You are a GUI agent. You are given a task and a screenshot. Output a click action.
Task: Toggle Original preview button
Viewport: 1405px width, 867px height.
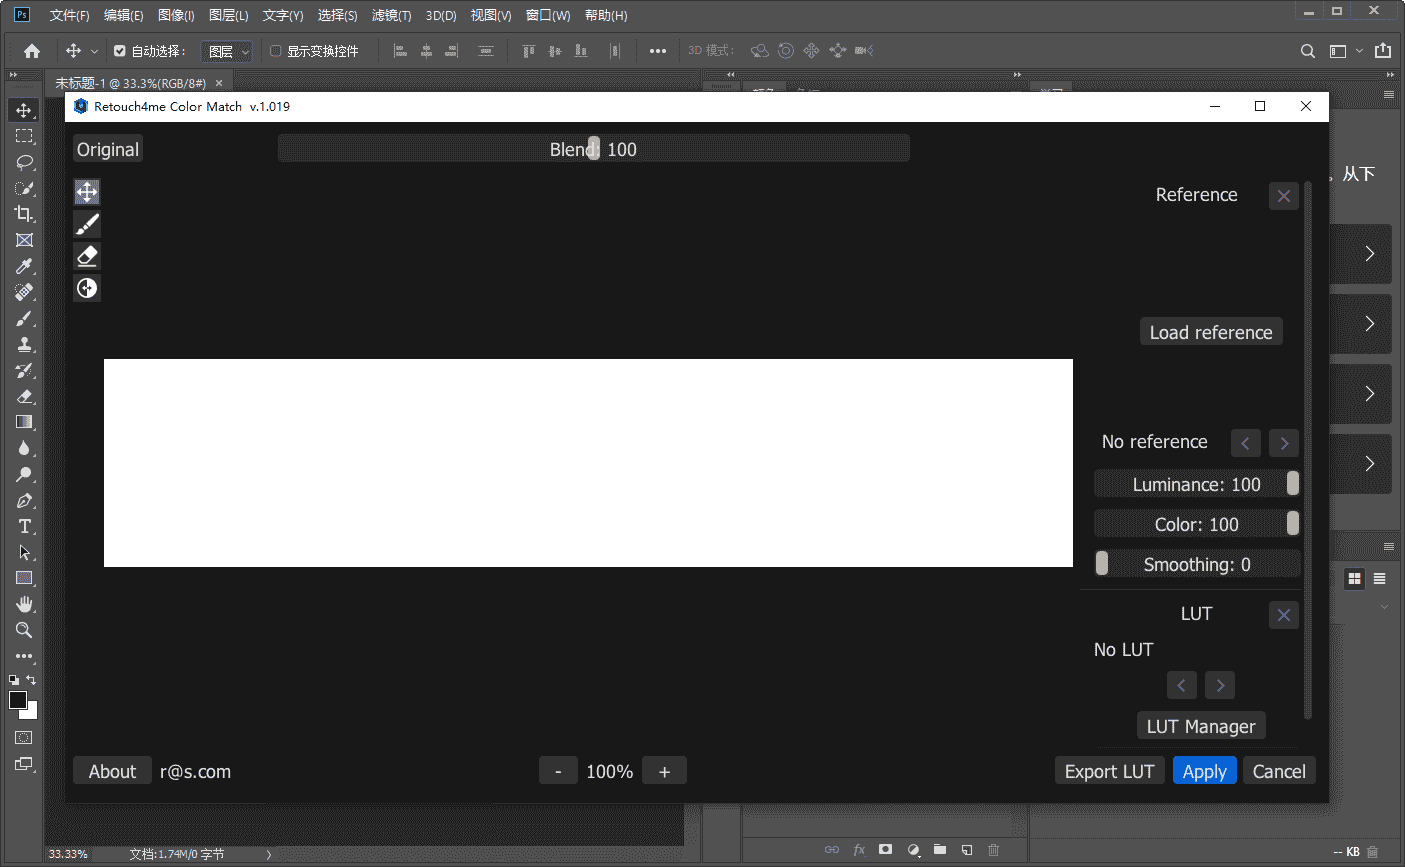click(x=108, y=149)
